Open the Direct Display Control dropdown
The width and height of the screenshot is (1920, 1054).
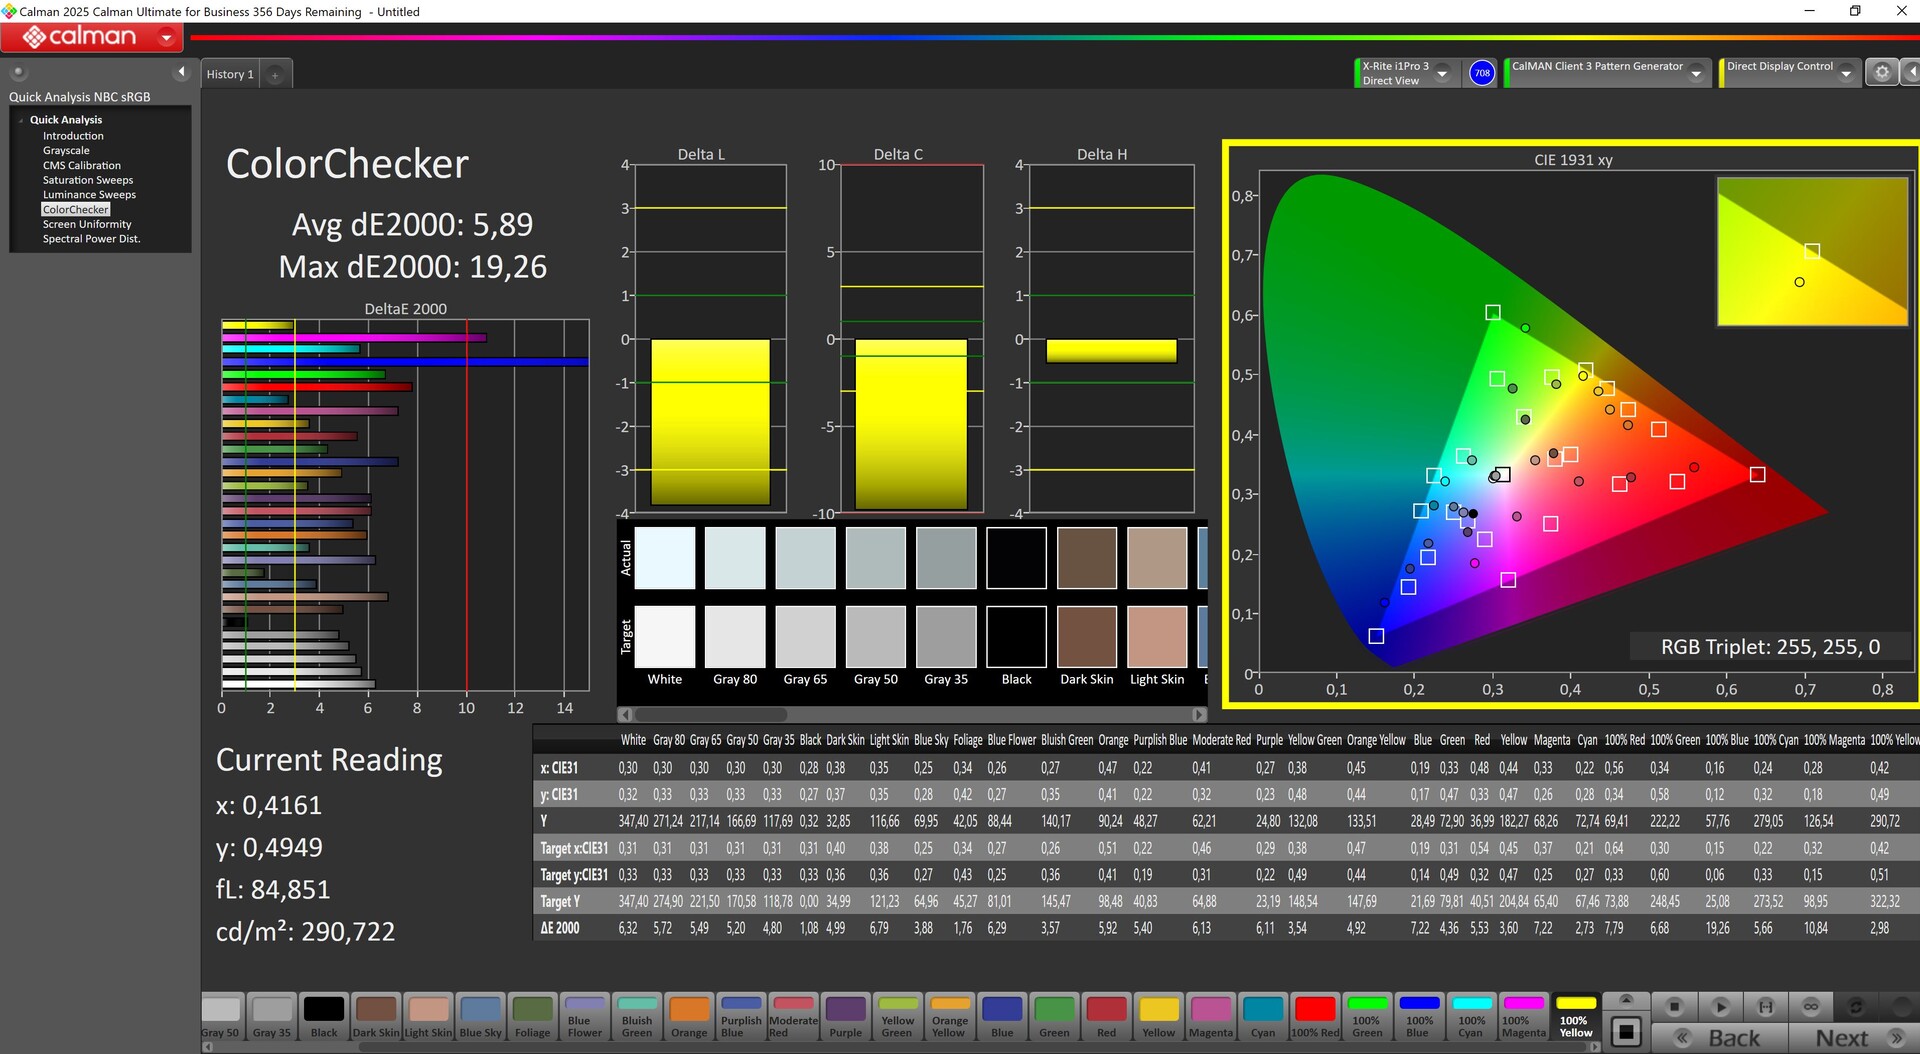(x=1846, y=74)
